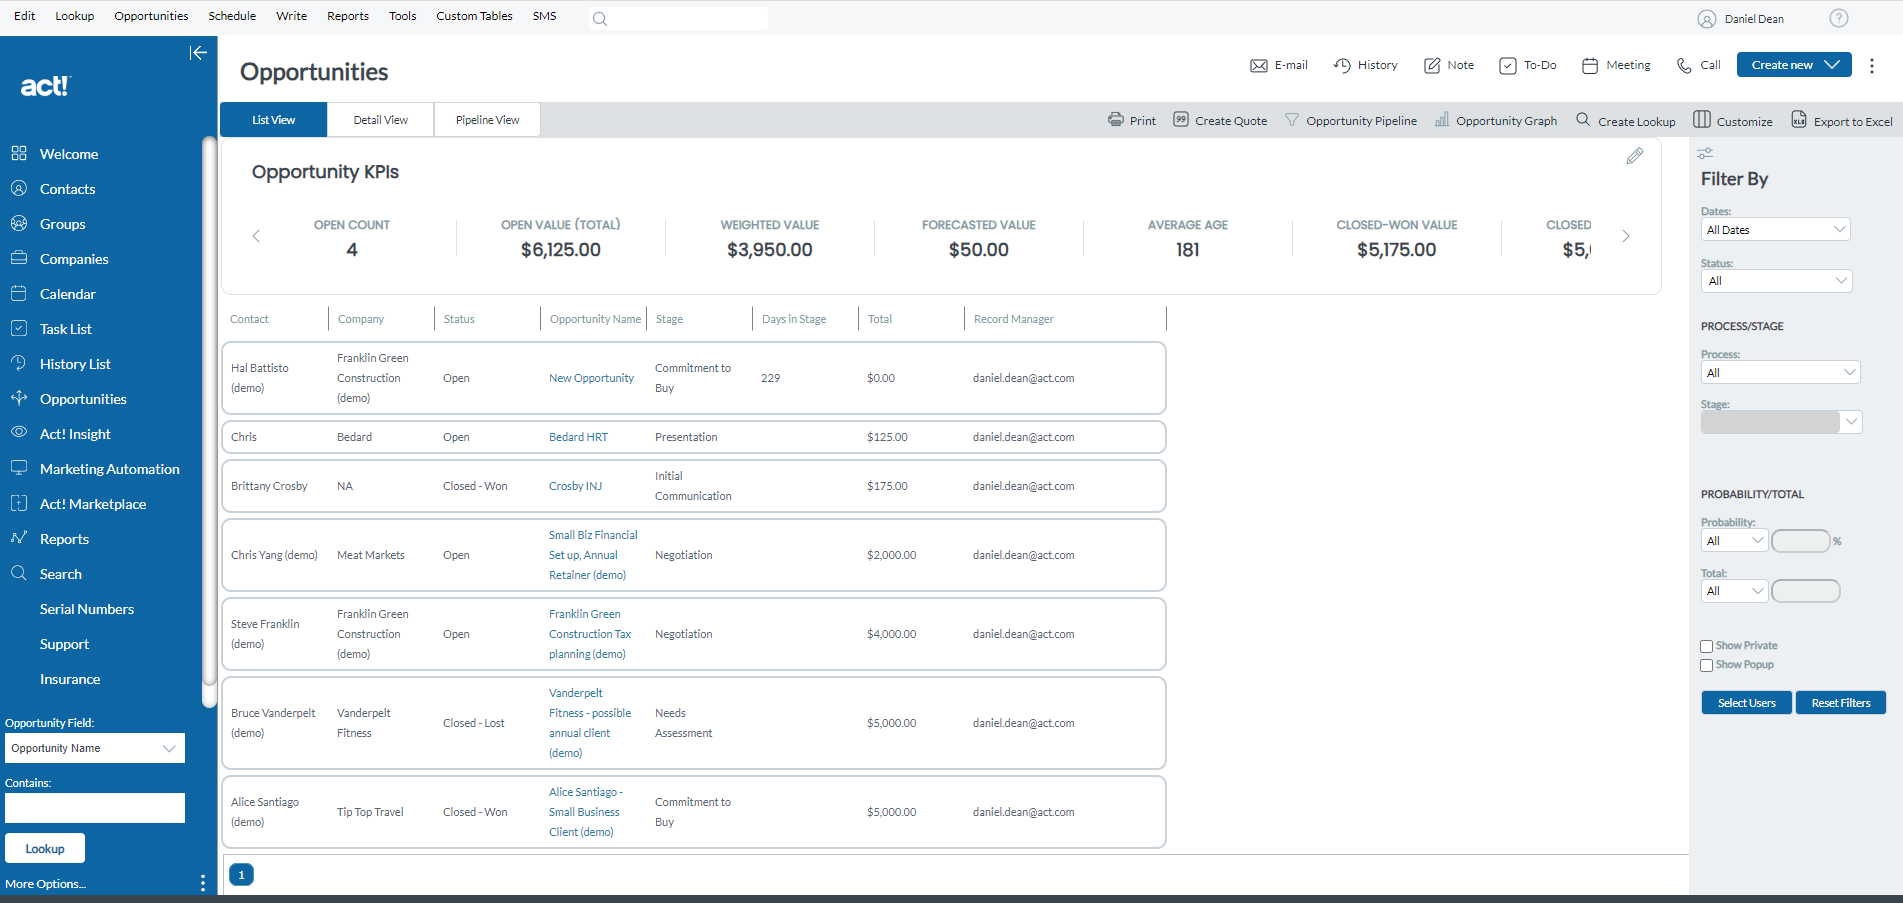Collapse the sidebar with the arrow icon
Viewport: 1903px width, 903px height.
click(x=198, y=53)
